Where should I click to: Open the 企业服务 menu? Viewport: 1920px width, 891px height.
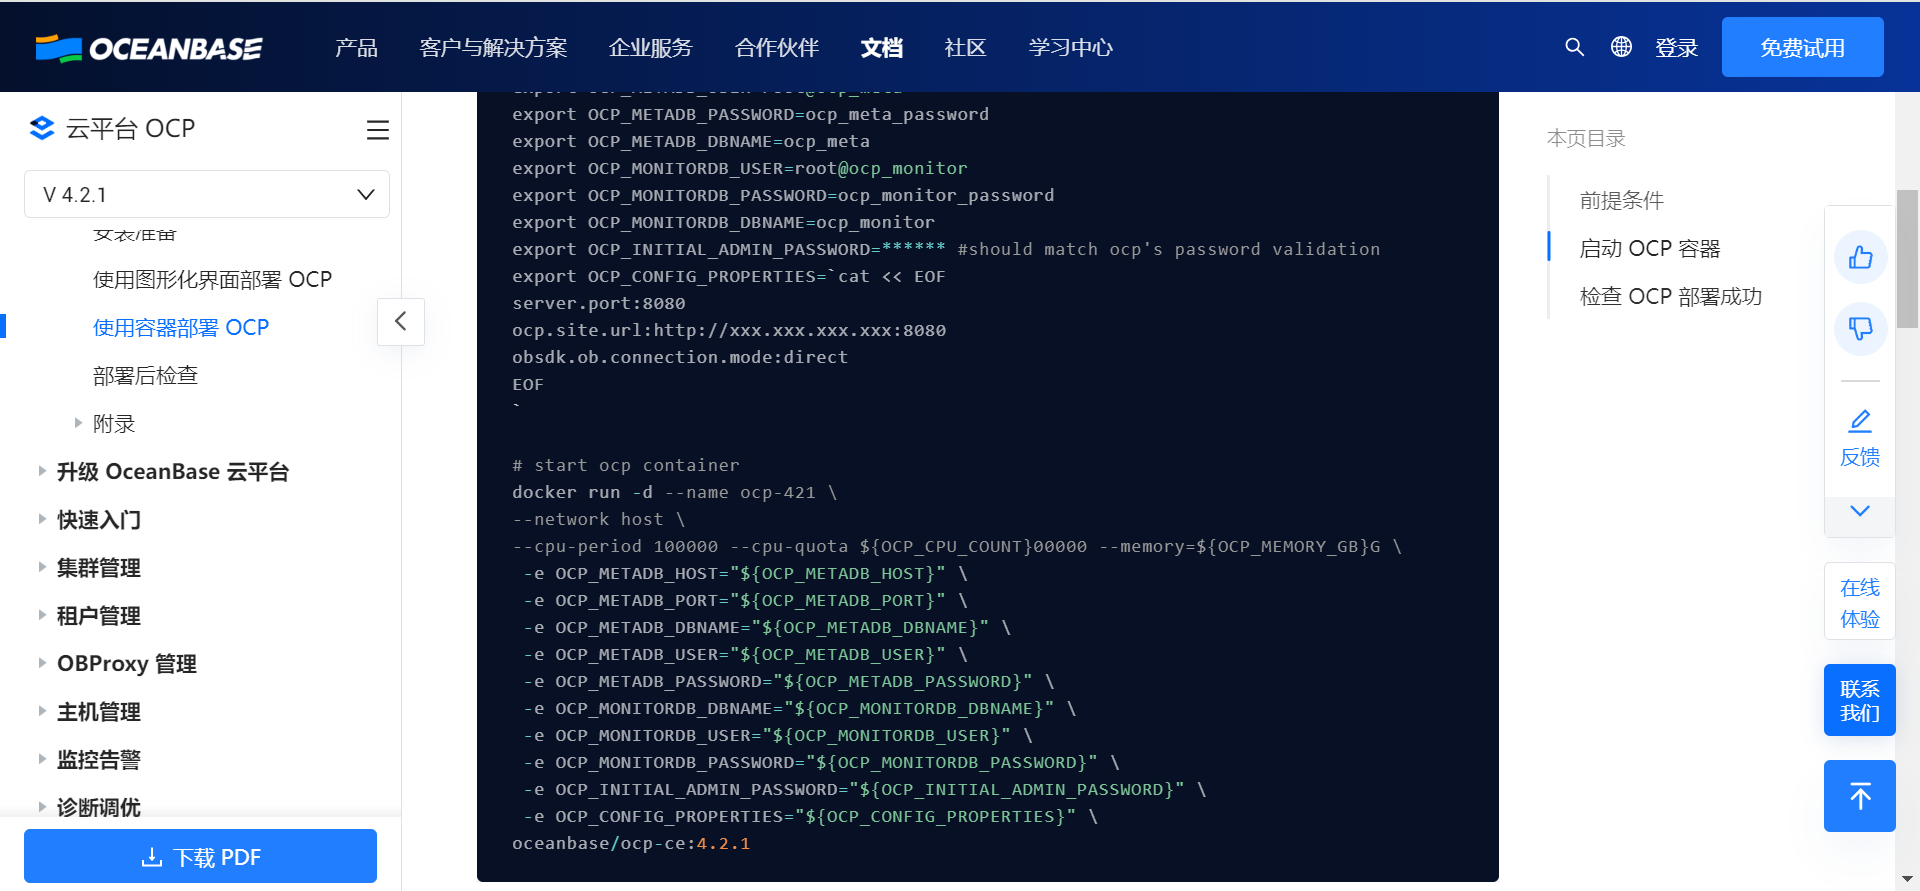click(650, 48)
